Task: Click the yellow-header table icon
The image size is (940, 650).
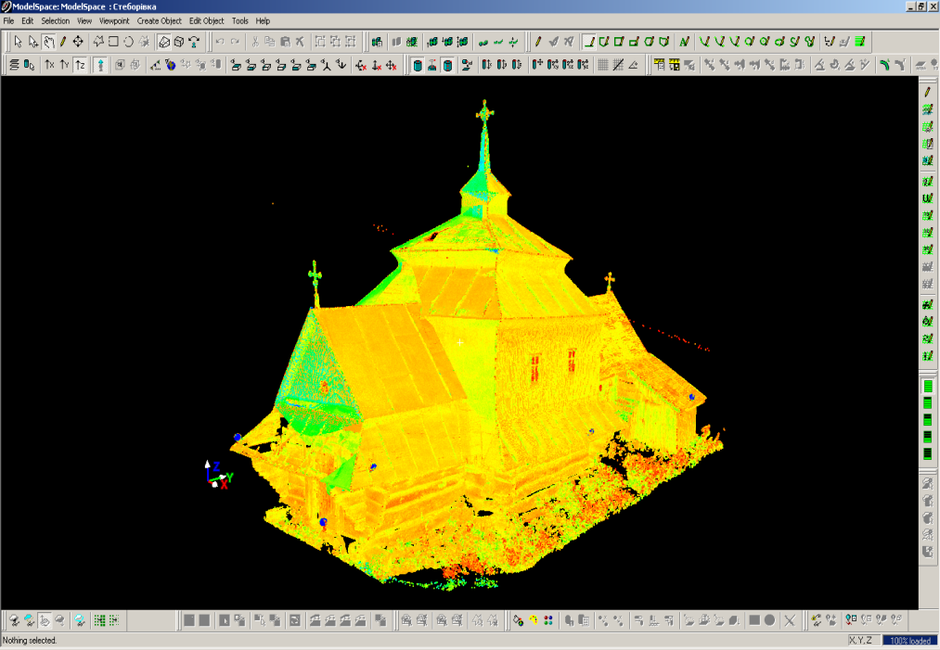Action: click(659, 64)
